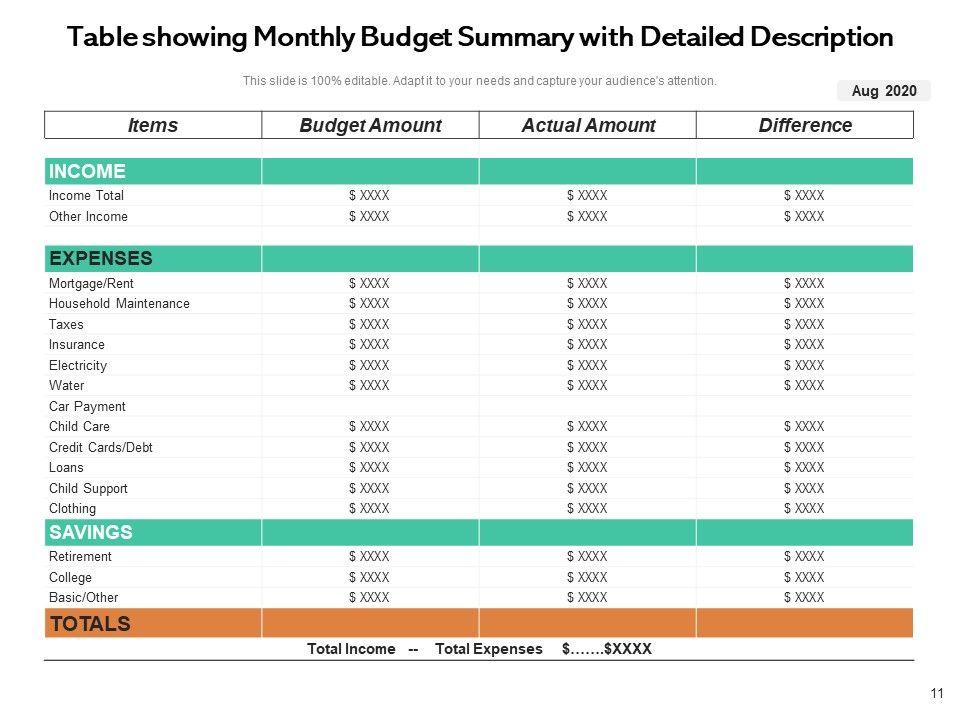Select the orange TOTALS row label
This screenshot has width=960, height=720.
90,623
